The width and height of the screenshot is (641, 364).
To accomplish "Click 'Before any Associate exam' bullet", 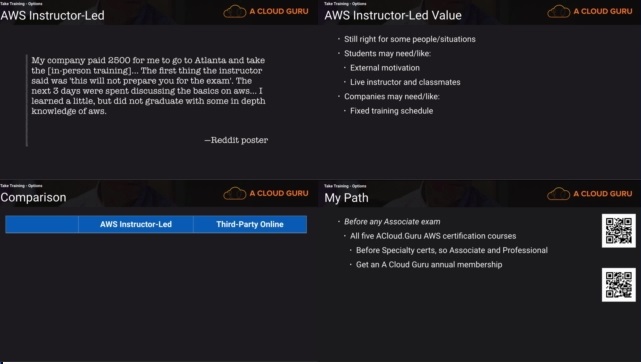I will pyautogui.click(x=392, y=222).
